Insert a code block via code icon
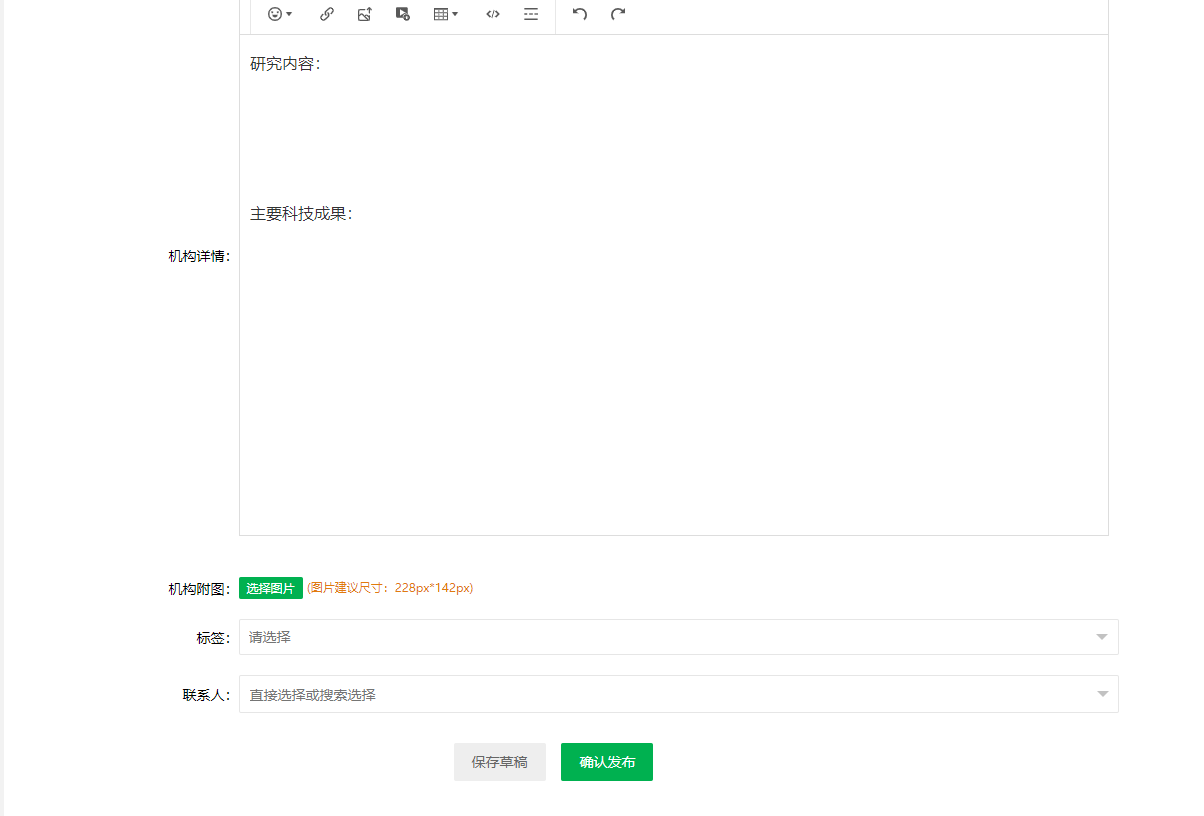1204x816 pixels. click(x=492, y=14)
